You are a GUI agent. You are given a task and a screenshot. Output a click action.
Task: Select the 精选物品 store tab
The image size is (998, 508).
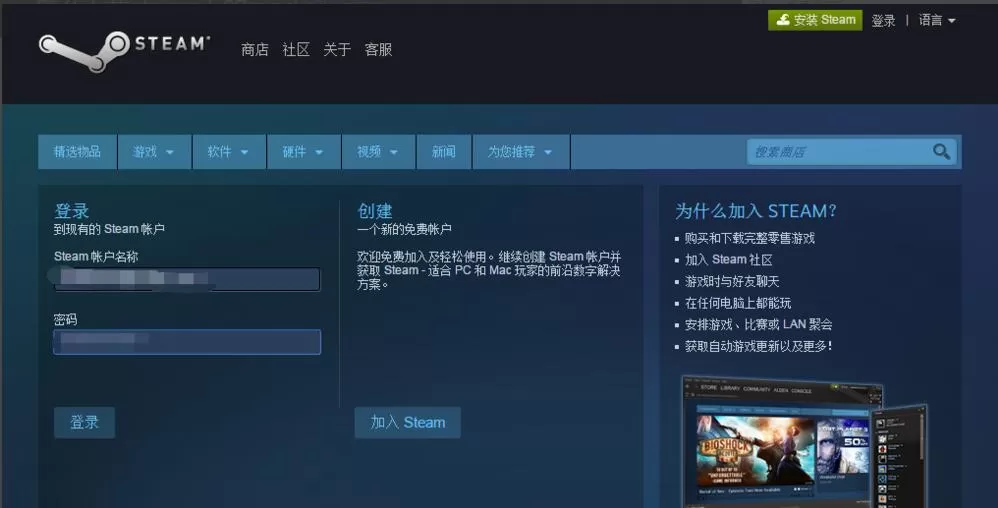coord(77,152)
